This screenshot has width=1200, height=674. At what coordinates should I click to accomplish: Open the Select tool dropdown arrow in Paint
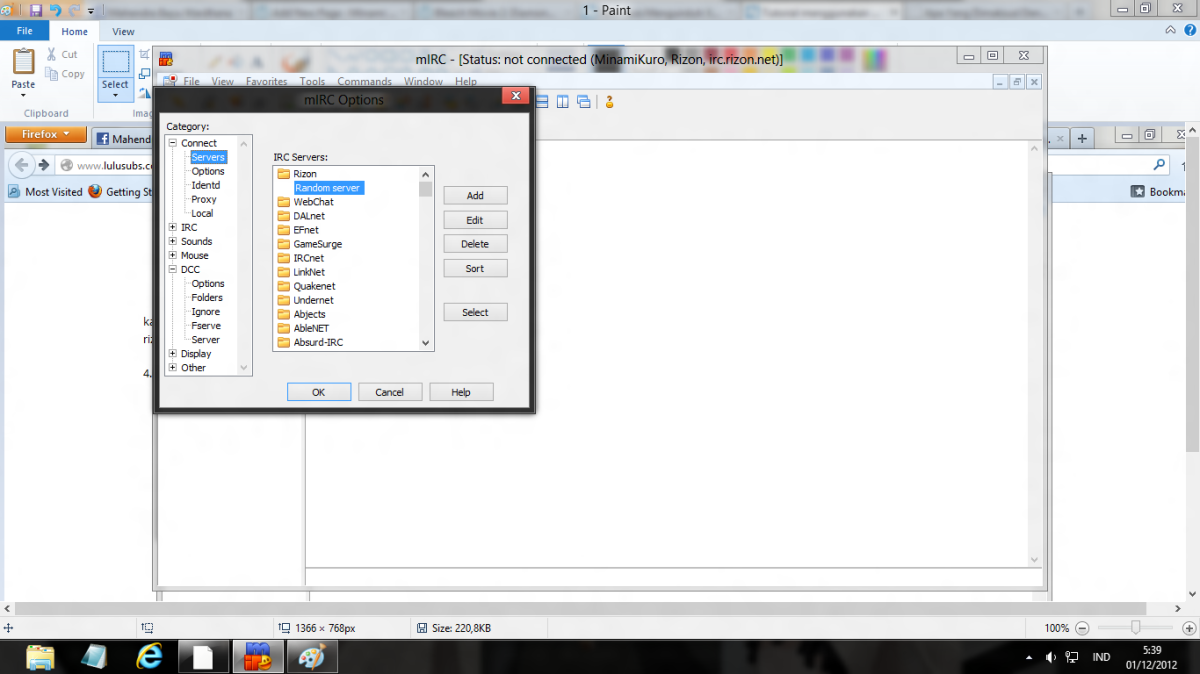click(x=115, y=97)
